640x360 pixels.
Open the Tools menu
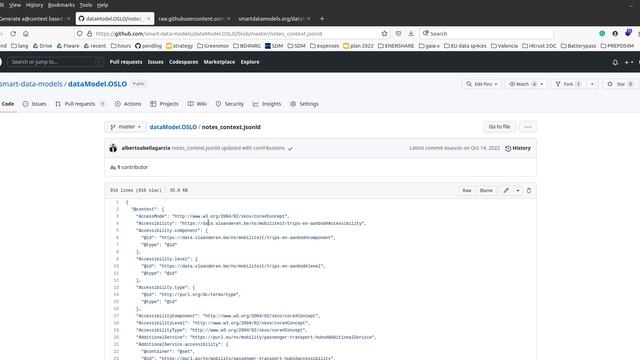(x=86, y=5)
